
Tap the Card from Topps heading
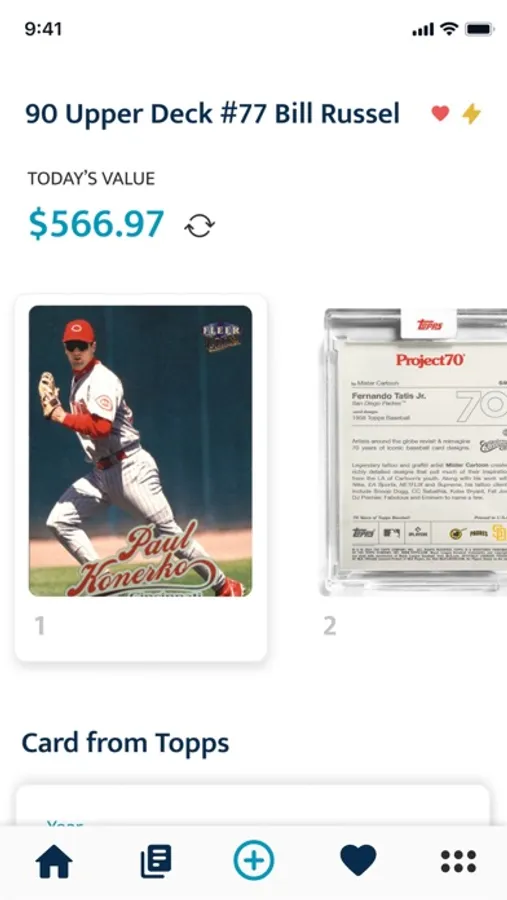pos(125,743)
